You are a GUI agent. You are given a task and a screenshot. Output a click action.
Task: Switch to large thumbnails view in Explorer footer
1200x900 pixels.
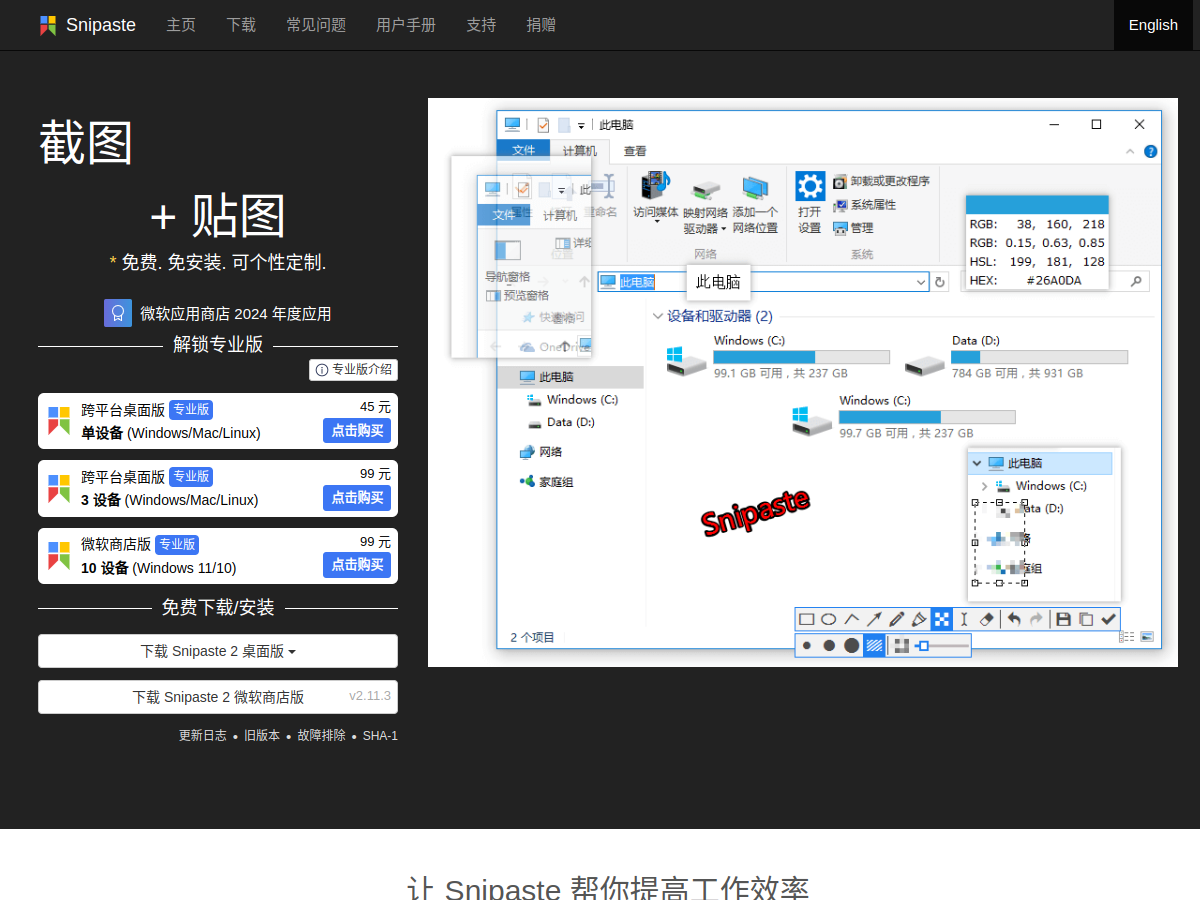pyautogui.click(x=1147, y=636)
